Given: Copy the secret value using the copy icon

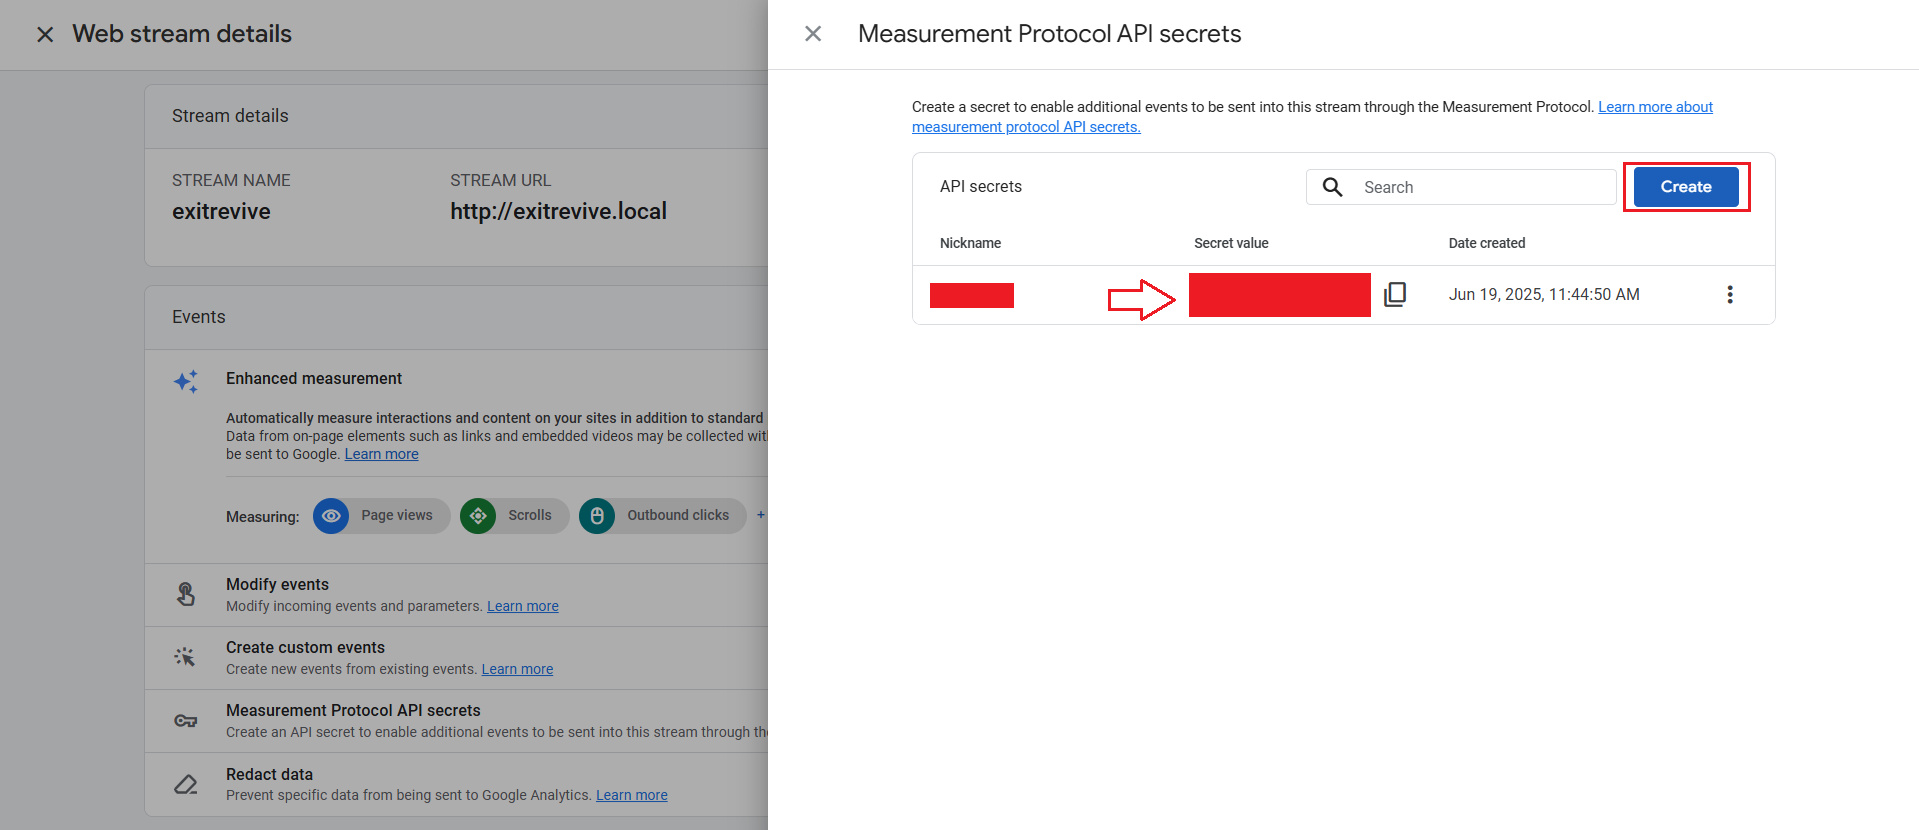Looking at the screenshot, I should (x=1395, y=294).
